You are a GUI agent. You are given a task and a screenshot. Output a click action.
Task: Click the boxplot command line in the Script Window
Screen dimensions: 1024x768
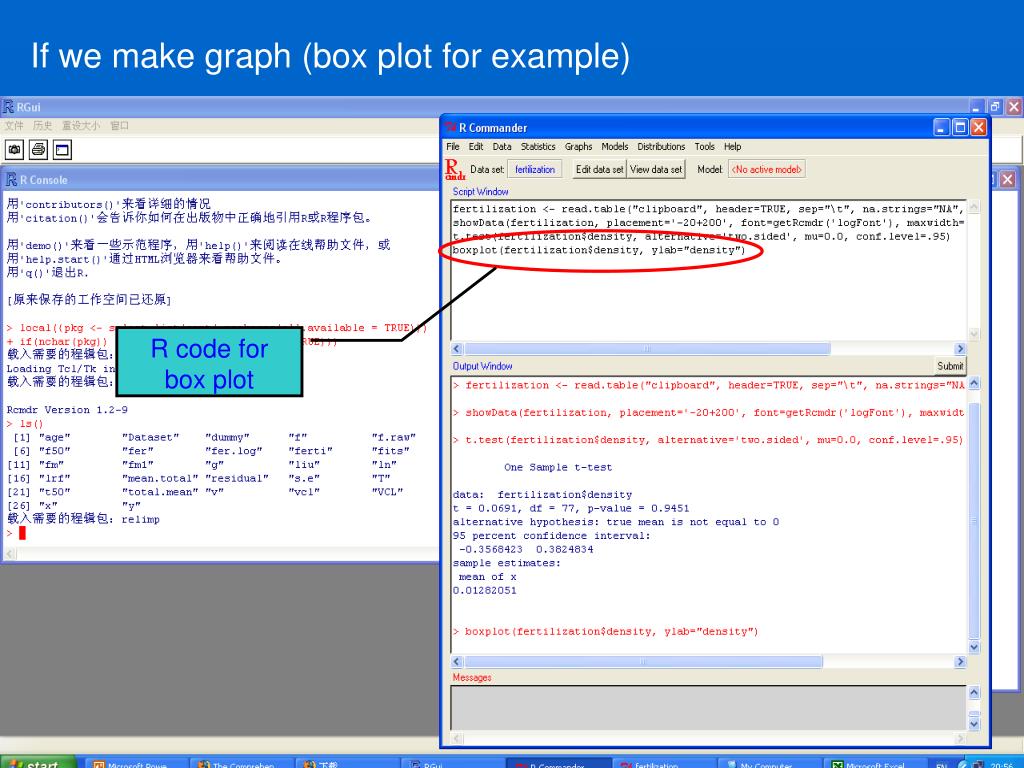click(x=599, y=250)
